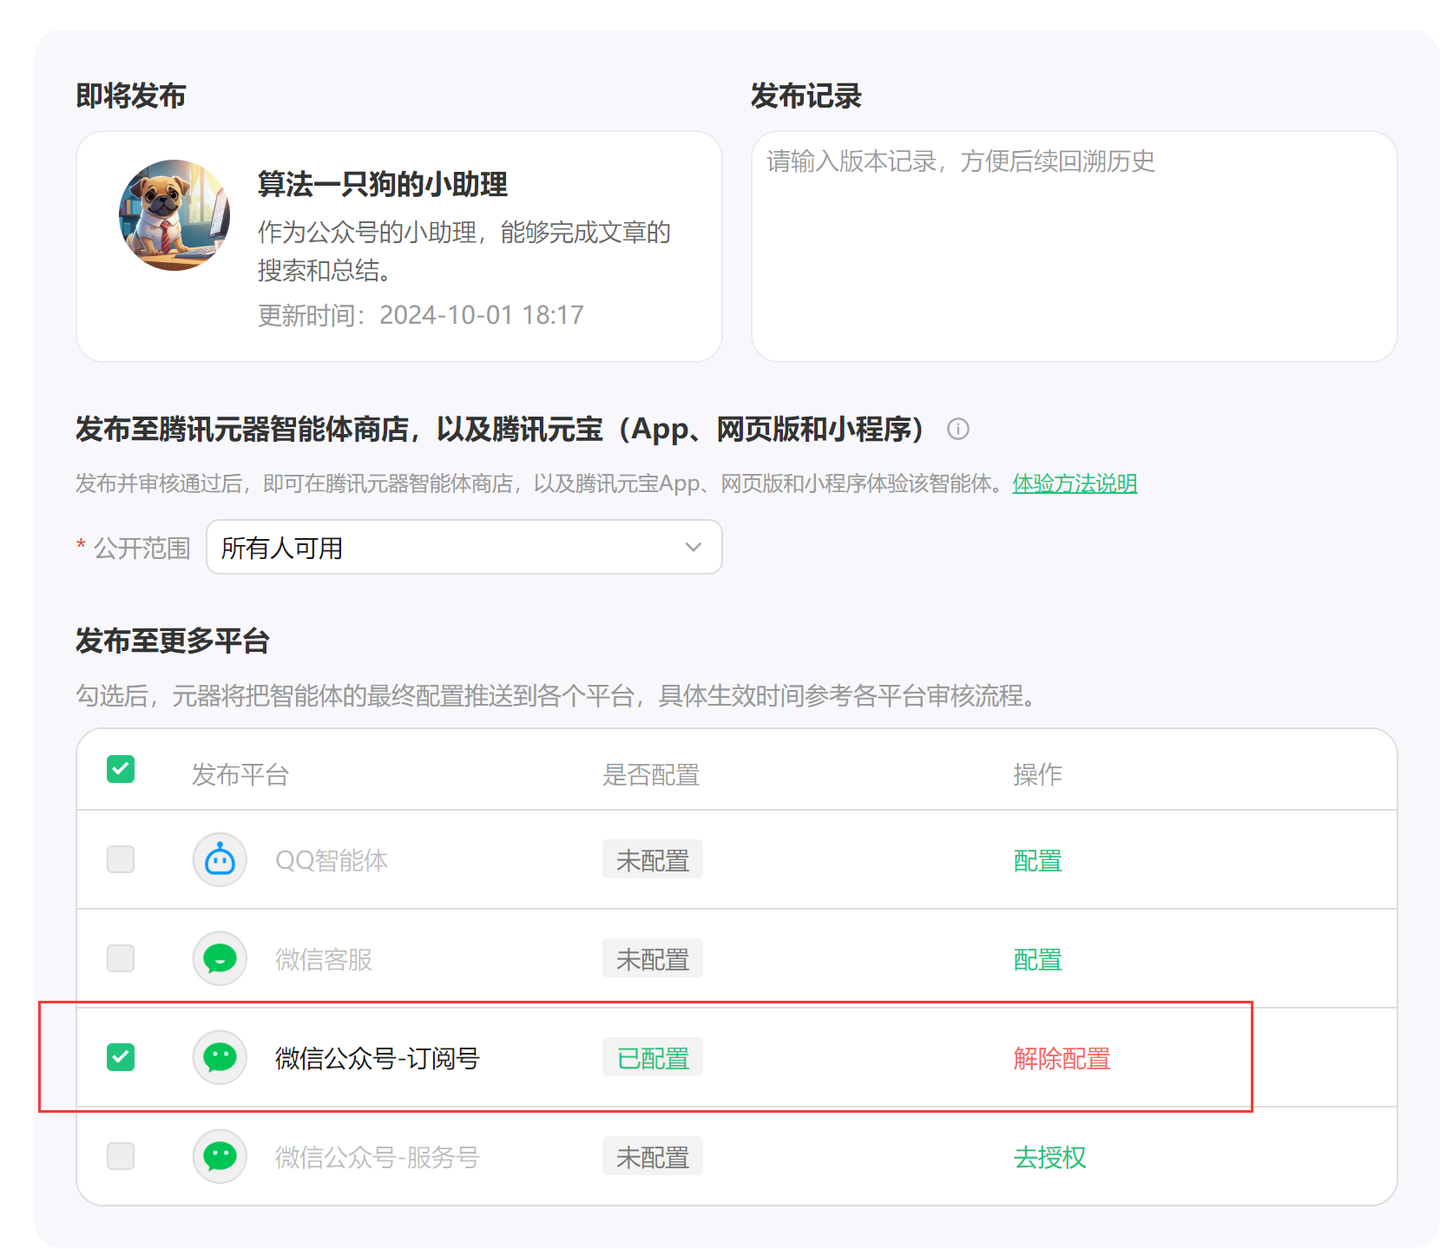Click the 发布至更多平台 section heading
The height and width of the screenshot is (1249, 1440).
click(x=173, y=641)
